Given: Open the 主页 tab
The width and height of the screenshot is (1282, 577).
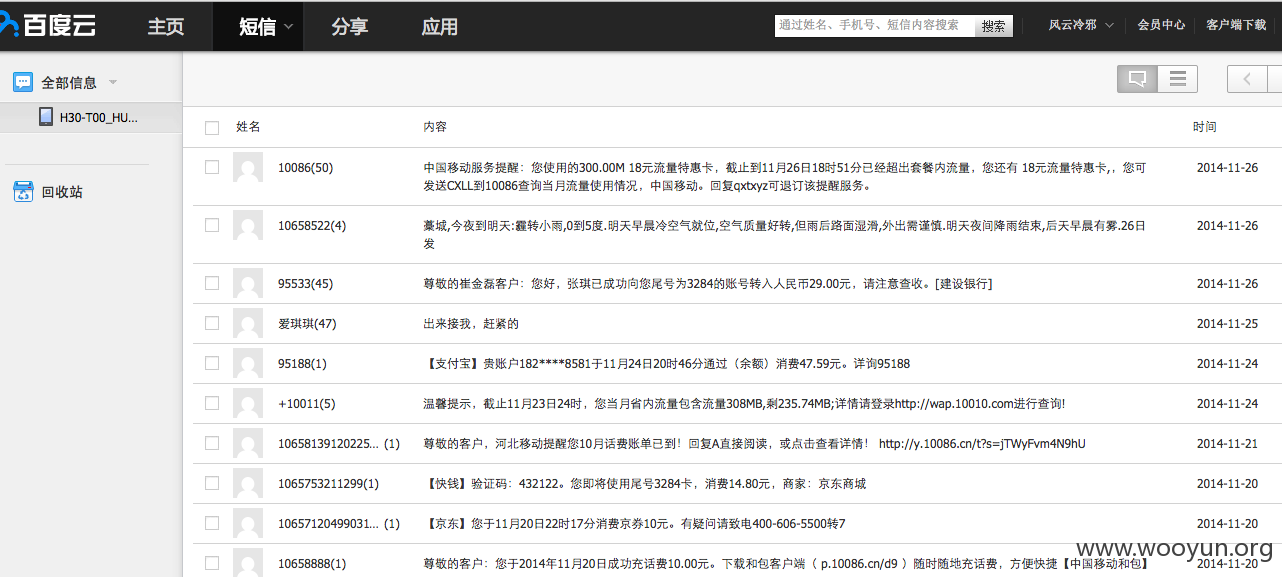Looking at the screenshot, I should [x=166, y=27].
